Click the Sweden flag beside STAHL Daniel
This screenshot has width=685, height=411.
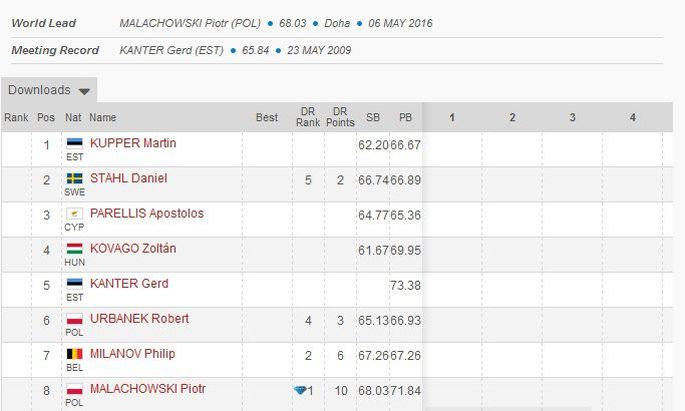point(74,178)
